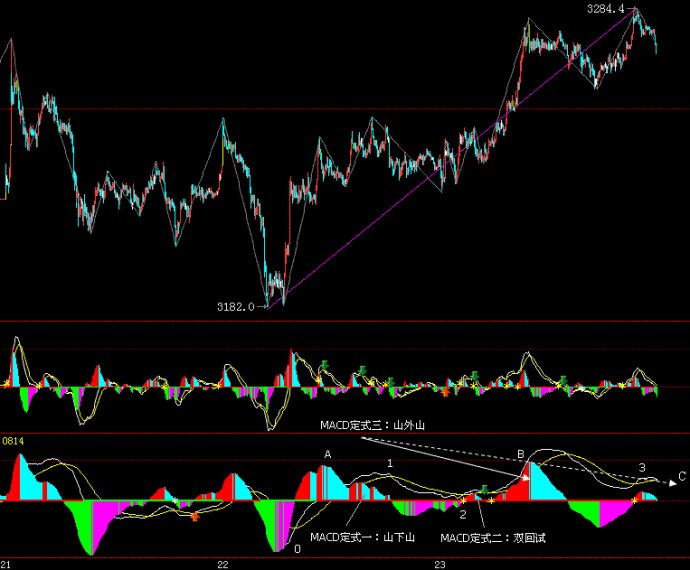The height and width of the screenshot is (570, 690).
Task: Select the number 0 label at MACD trough
Action: [x=297, y=549]
